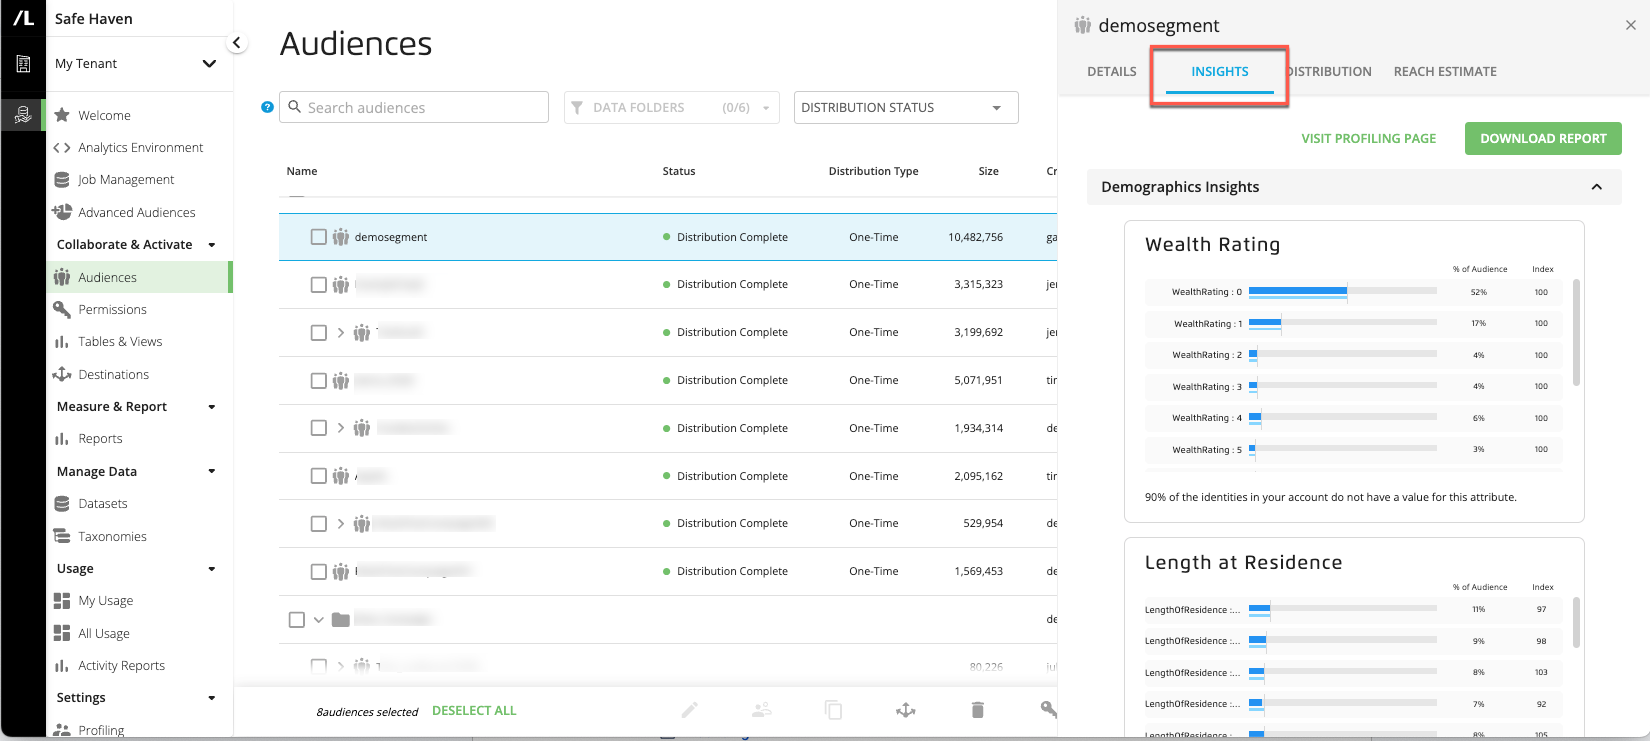Click the My Usage grid icon
The image size is (1650, 741).
tap(62, 601)
